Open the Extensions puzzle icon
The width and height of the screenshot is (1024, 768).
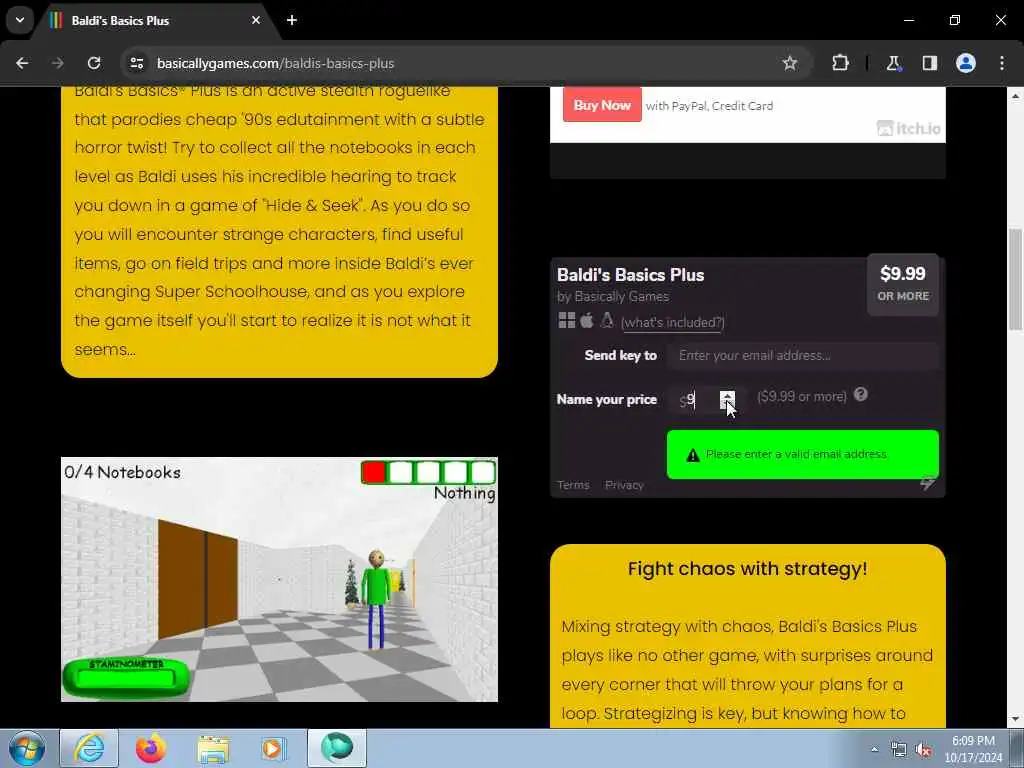click(x=840, y=63)
